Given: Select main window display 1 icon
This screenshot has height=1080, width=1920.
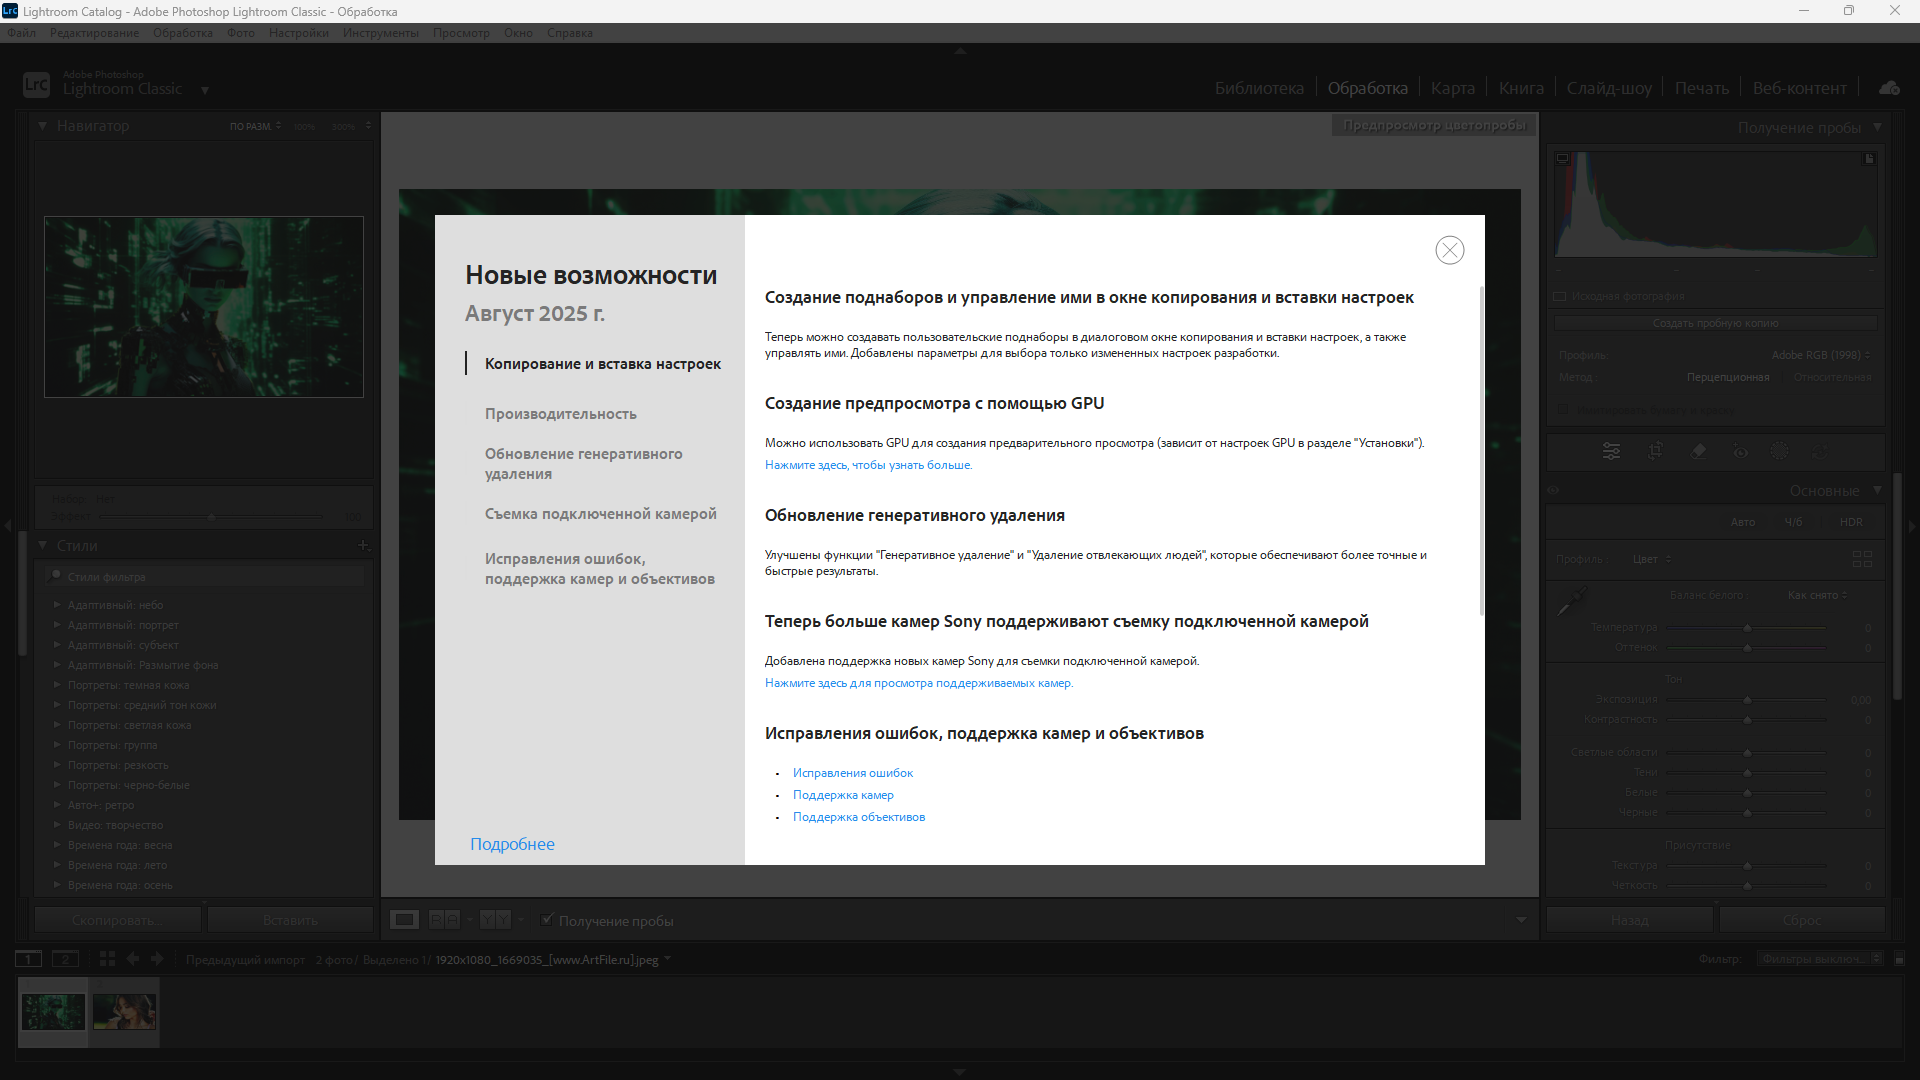Looking at the screenshot, I should pyautogui.click(x=29, y=959).
